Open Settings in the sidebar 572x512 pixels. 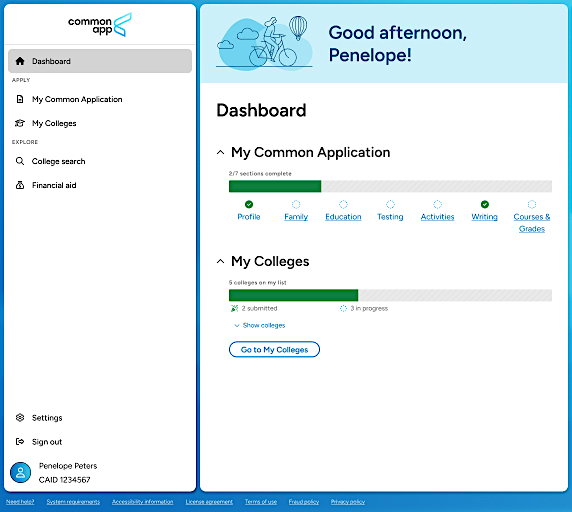[100, 418]
